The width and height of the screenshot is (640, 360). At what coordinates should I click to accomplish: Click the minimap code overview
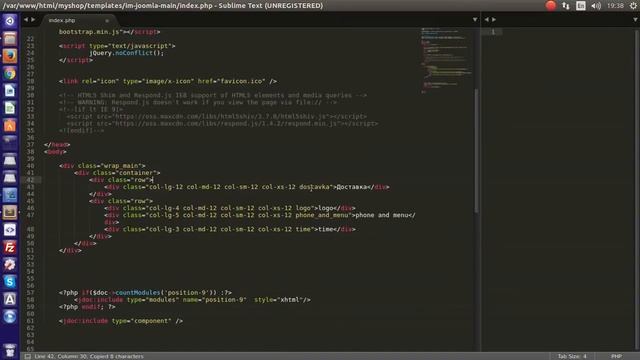[446, 60]
